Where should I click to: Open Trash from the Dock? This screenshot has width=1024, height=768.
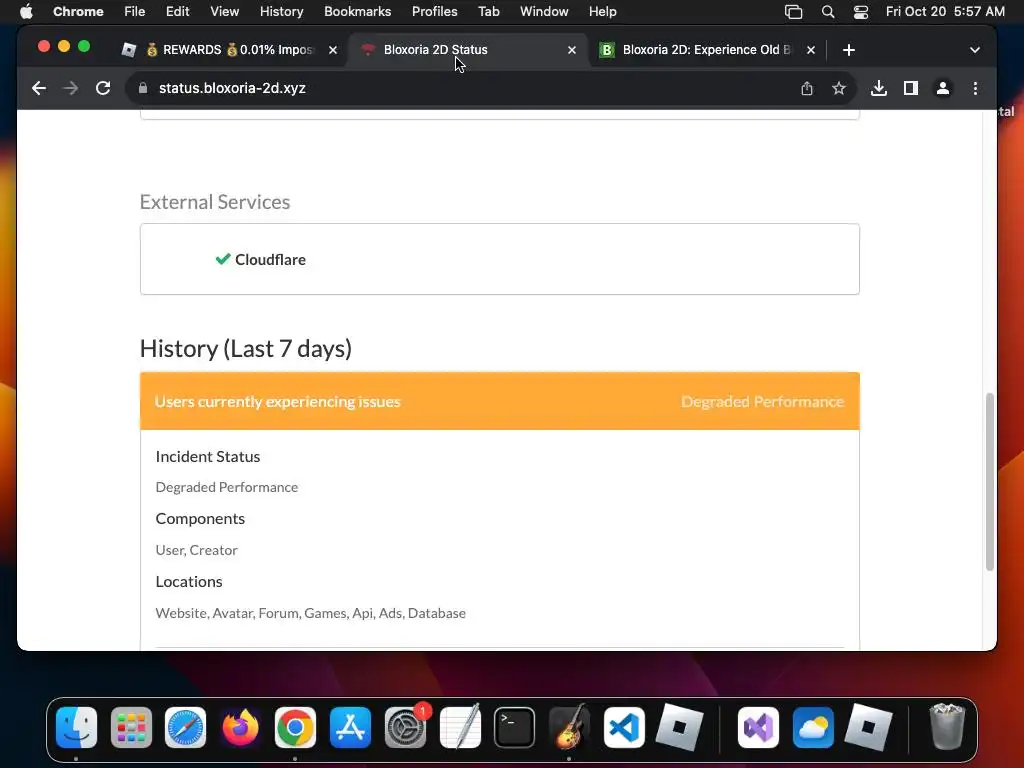click(x=947, y=727)
